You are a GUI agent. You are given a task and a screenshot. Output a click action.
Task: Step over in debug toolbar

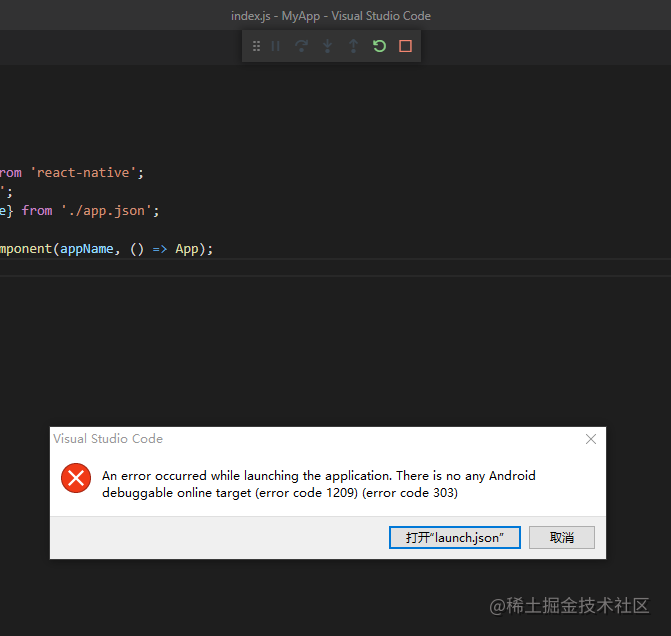click(302, 46)
